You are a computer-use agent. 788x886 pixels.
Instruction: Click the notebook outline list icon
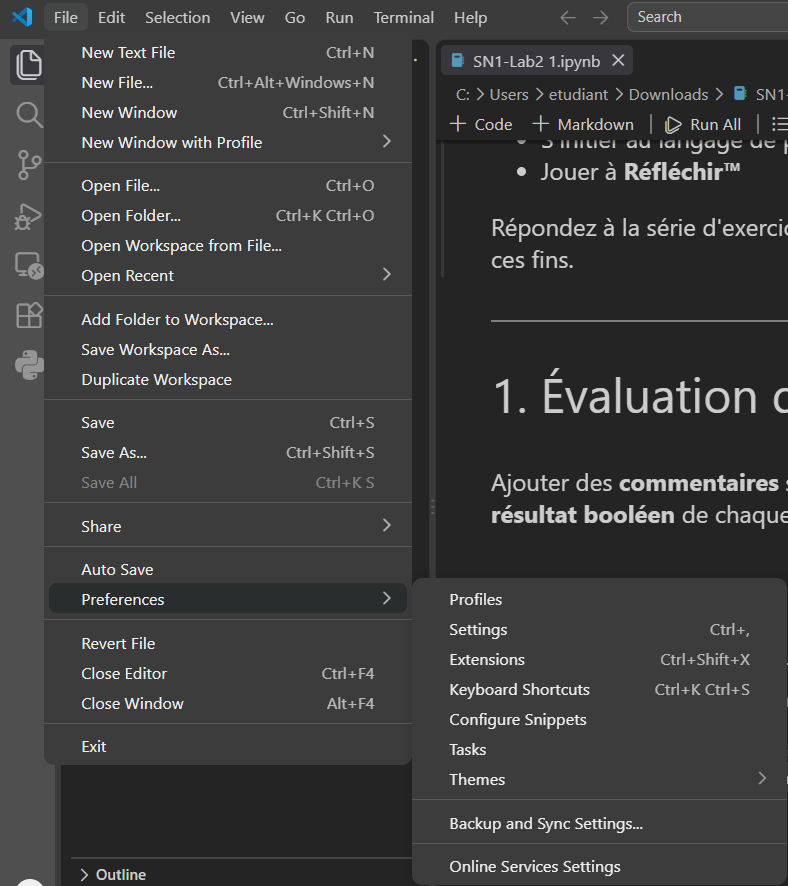[780, 124]
